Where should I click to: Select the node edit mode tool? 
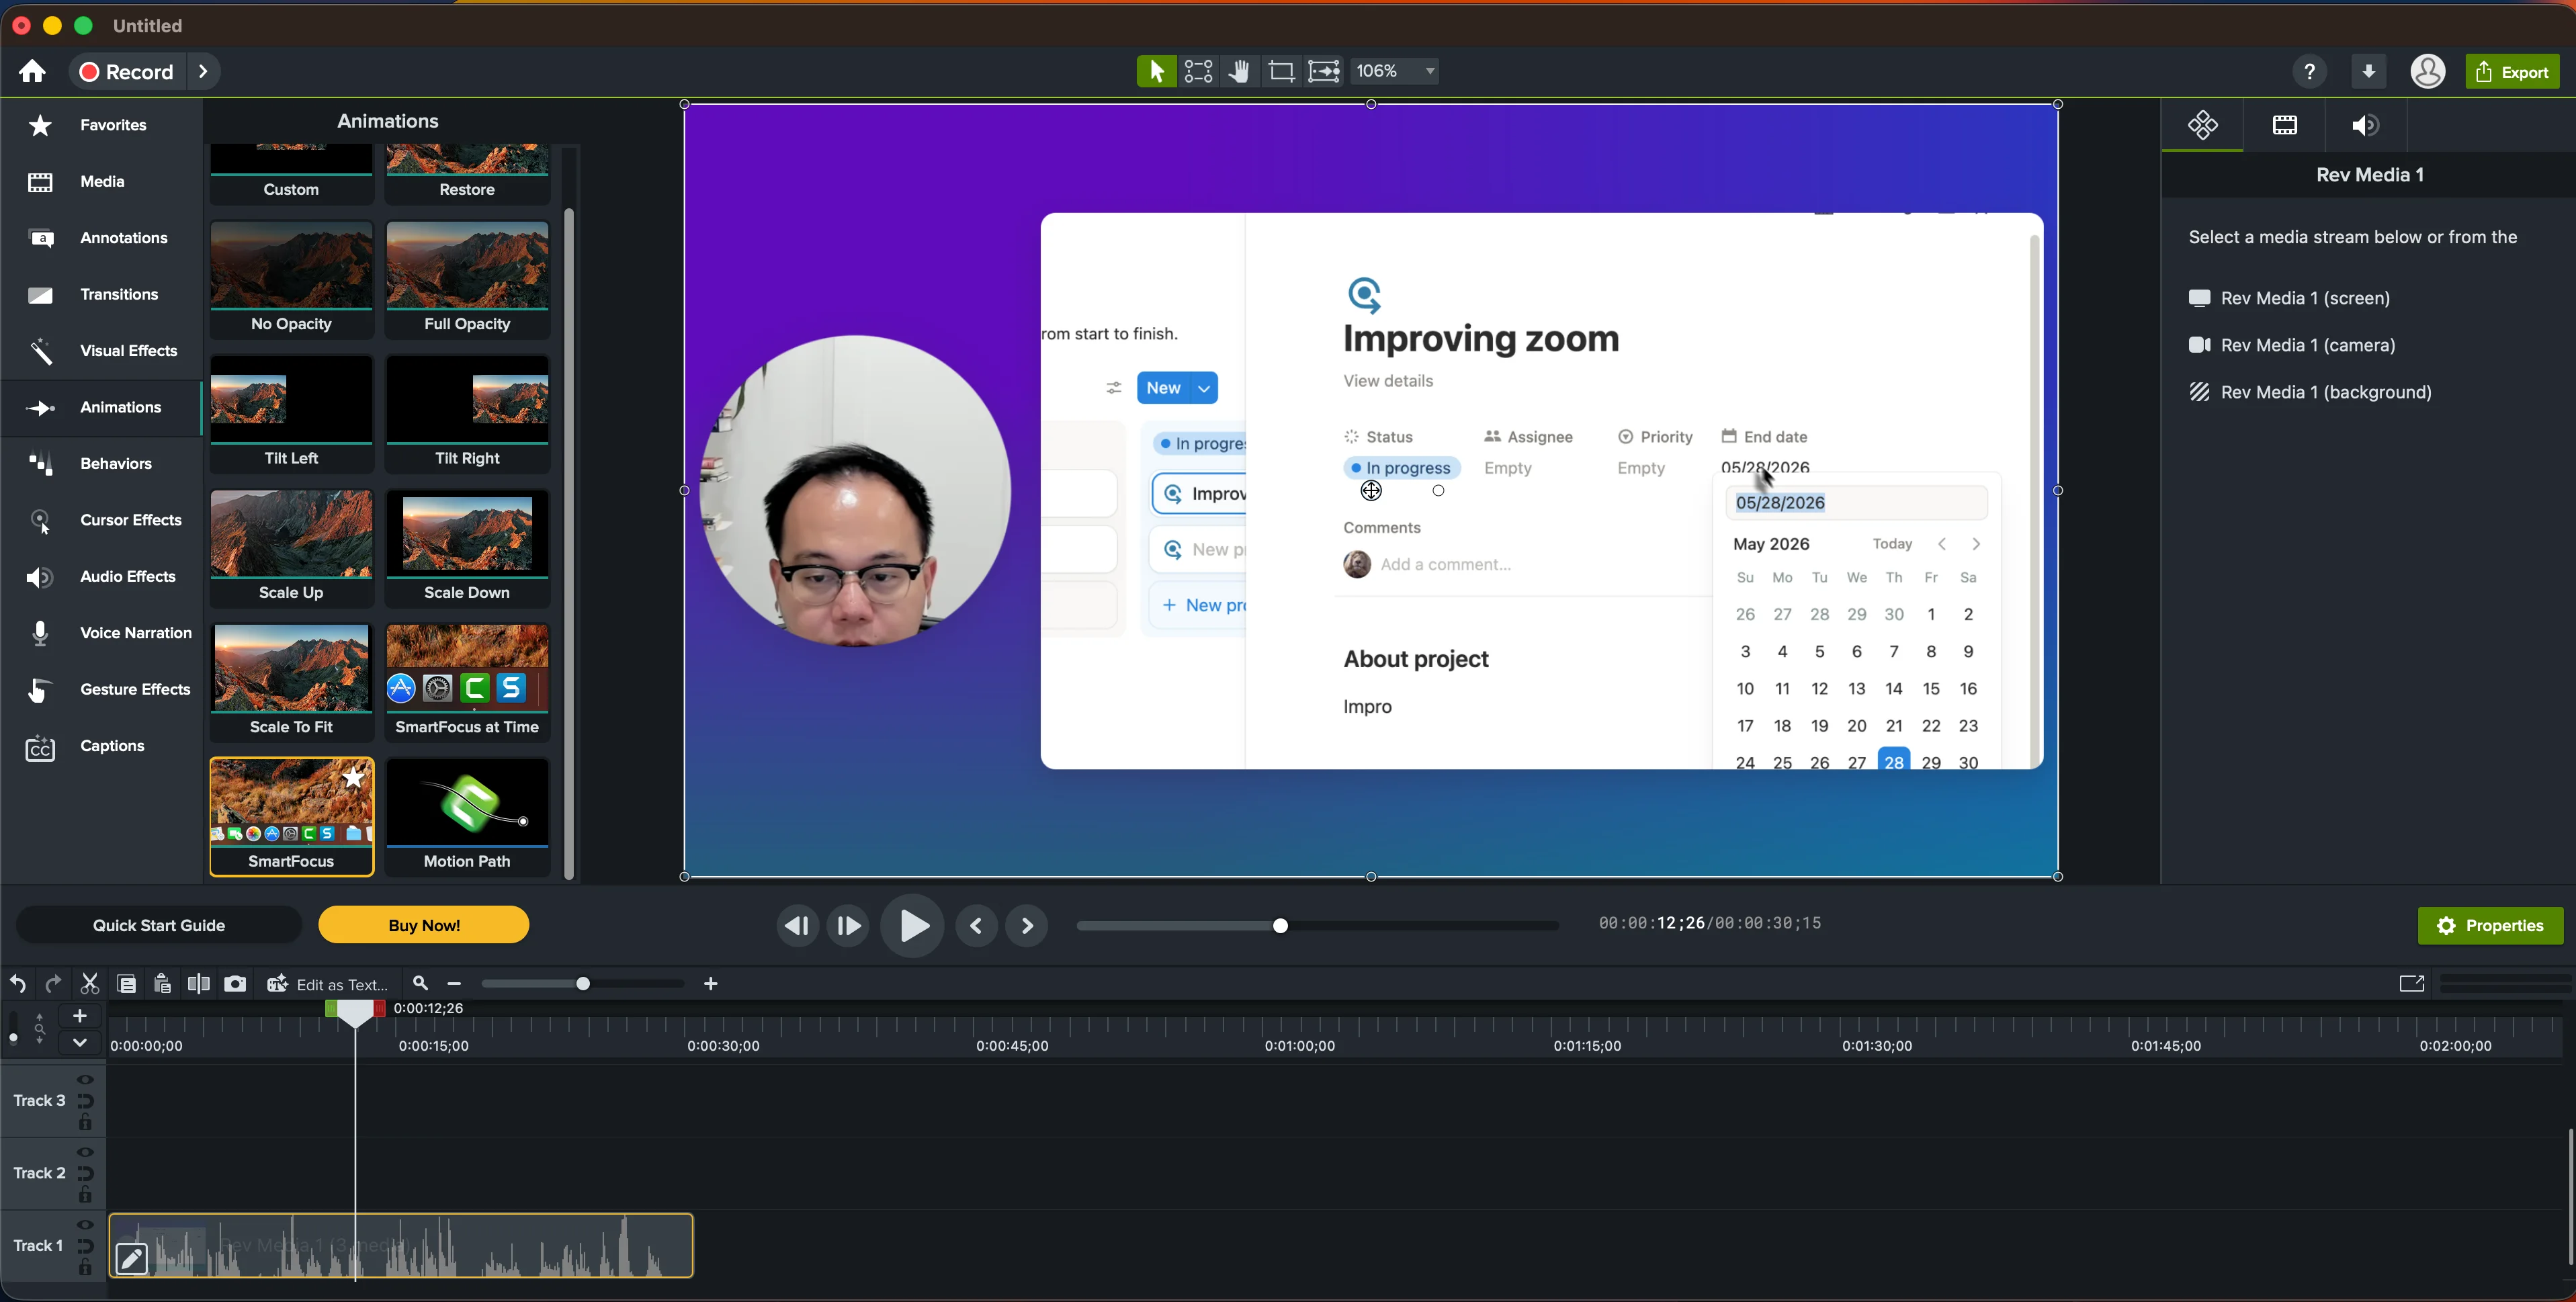coord(1198,71)
